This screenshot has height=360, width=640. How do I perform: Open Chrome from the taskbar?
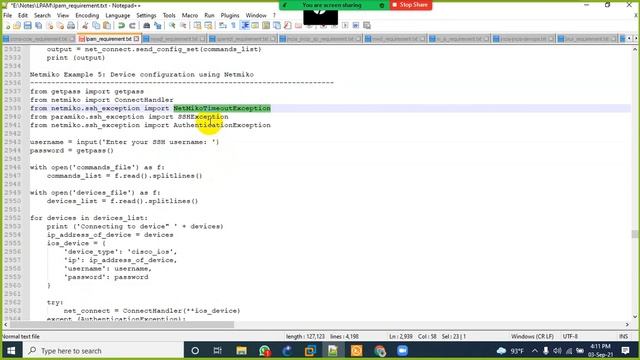[380, 351]
